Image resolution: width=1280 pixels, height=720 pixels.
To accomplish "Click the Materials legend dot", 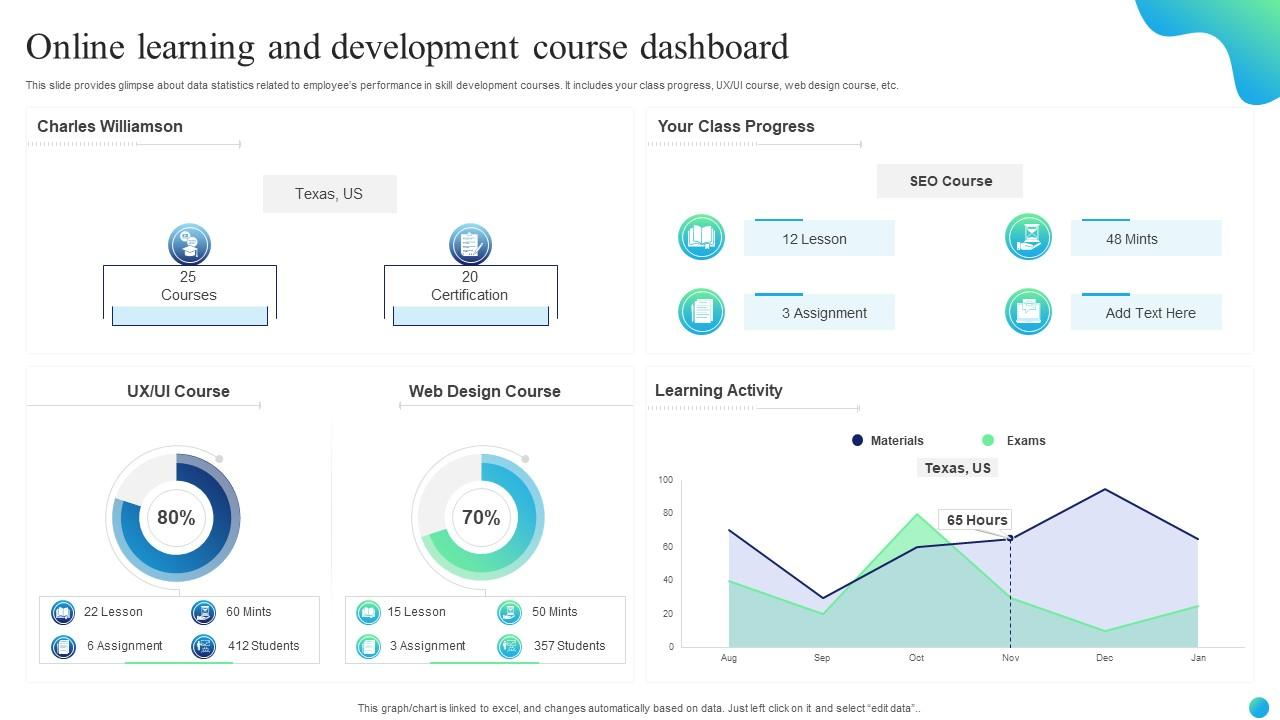I will pyautogui.click(x=857, y=440).
